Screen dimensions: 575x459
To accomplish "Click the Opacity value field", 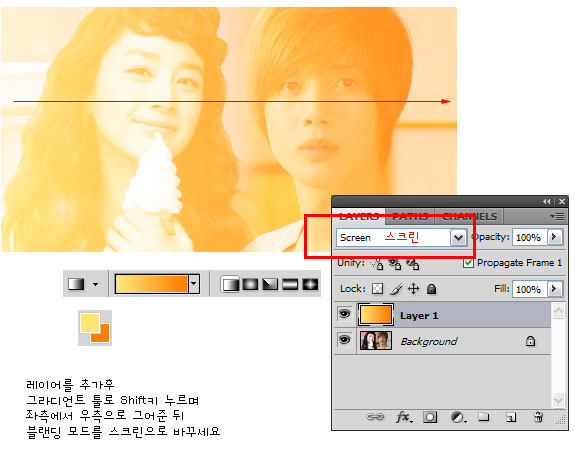I will click(x=530, y=238).
